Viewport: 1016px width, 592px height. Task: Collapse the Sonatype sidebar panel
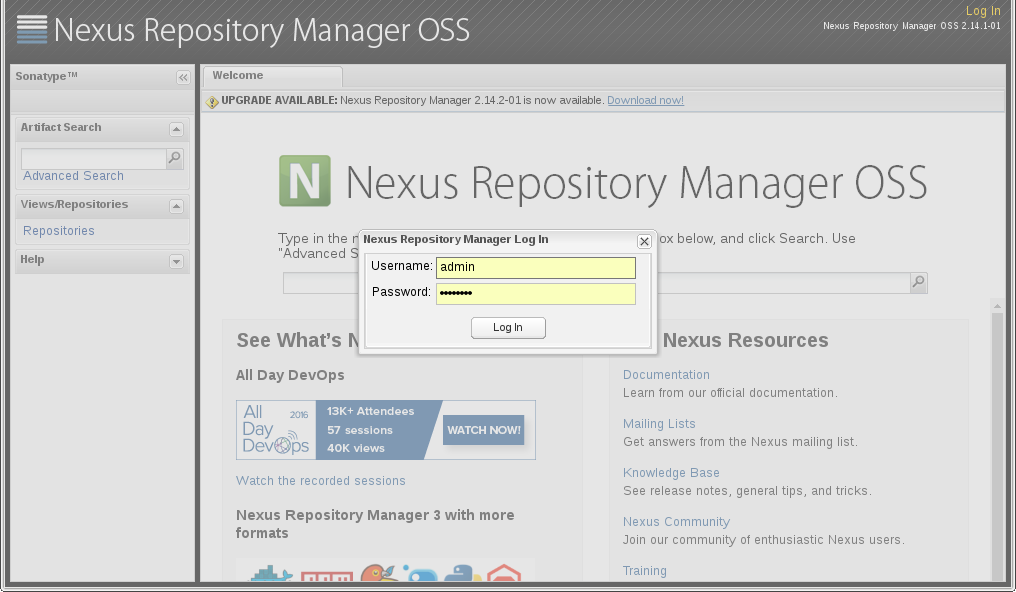[x=183, y=77]
